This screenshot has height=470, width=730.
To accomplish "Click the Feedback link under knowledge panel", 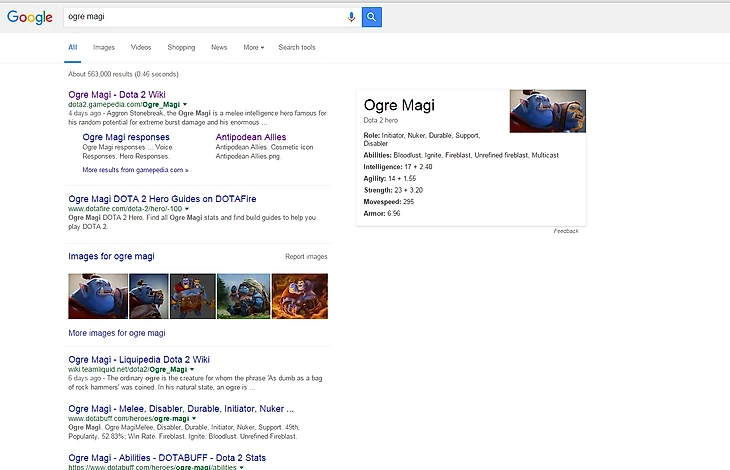I will point(566,231).
